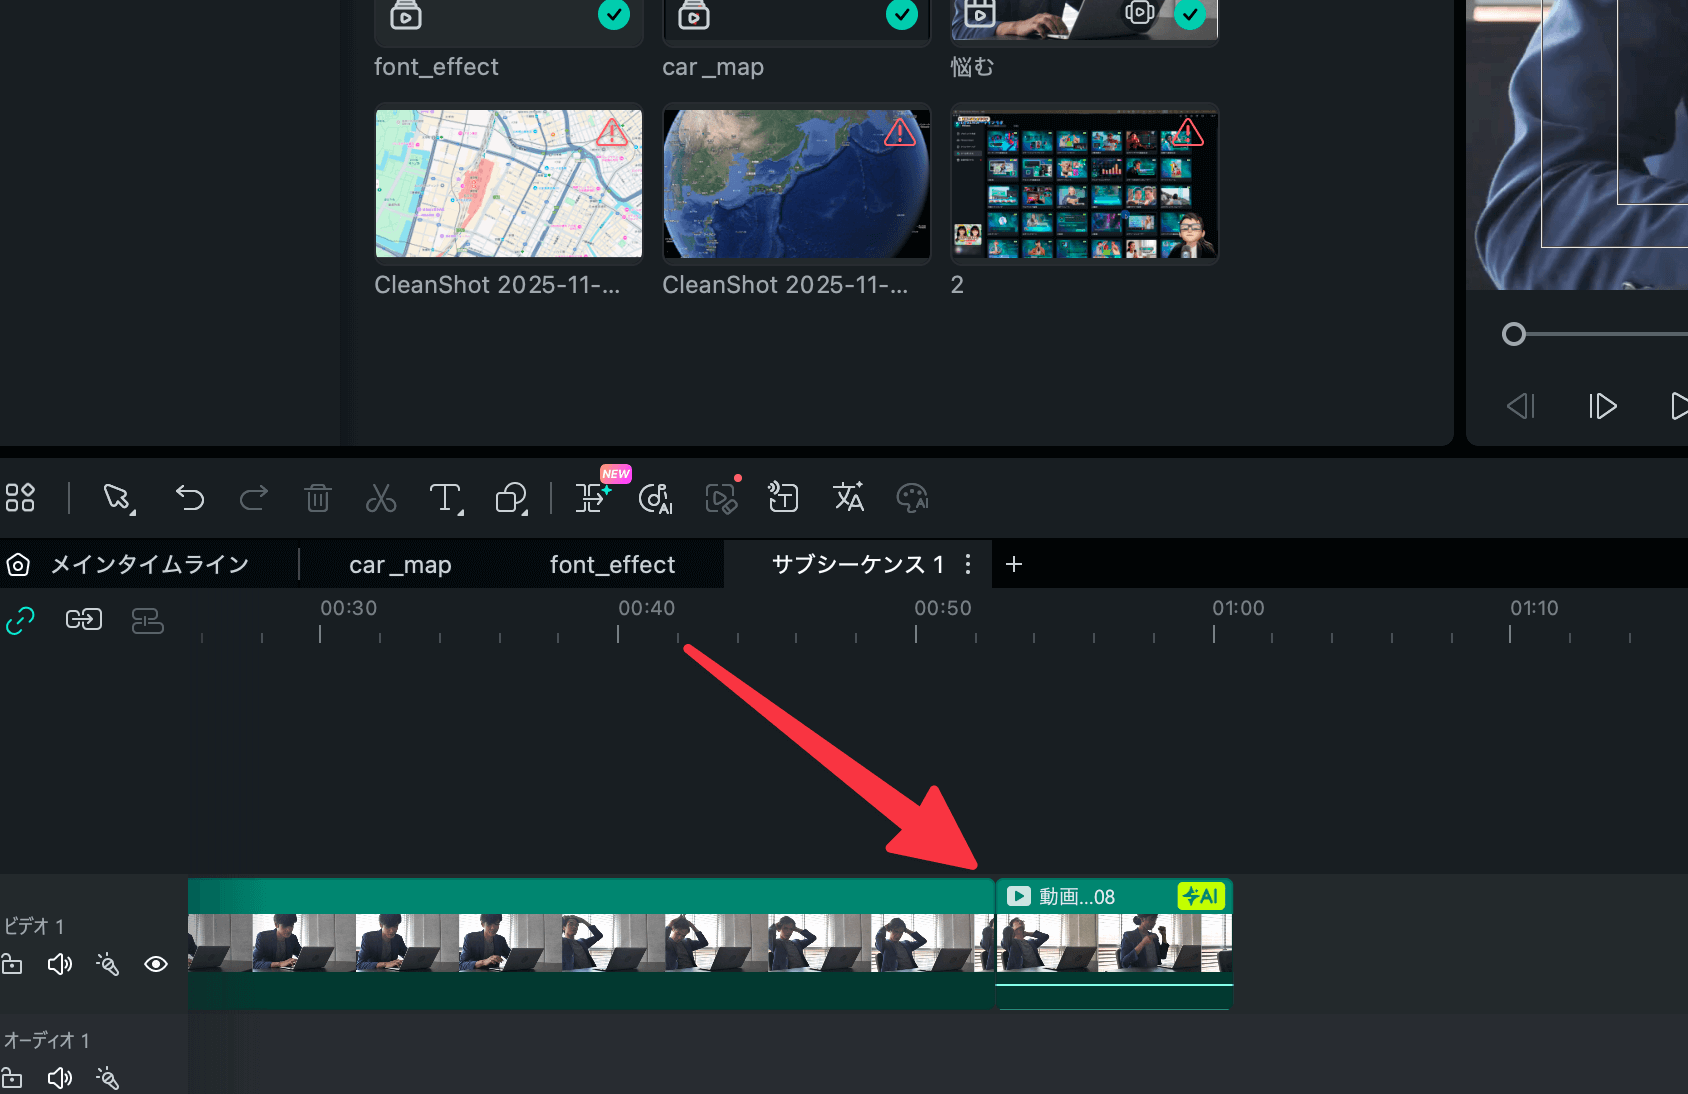Image resolution: width=1688 pixels, height=1094 pixels.
Task: Open メインタイムライン with home icon
Action: (x=17, y=564)
